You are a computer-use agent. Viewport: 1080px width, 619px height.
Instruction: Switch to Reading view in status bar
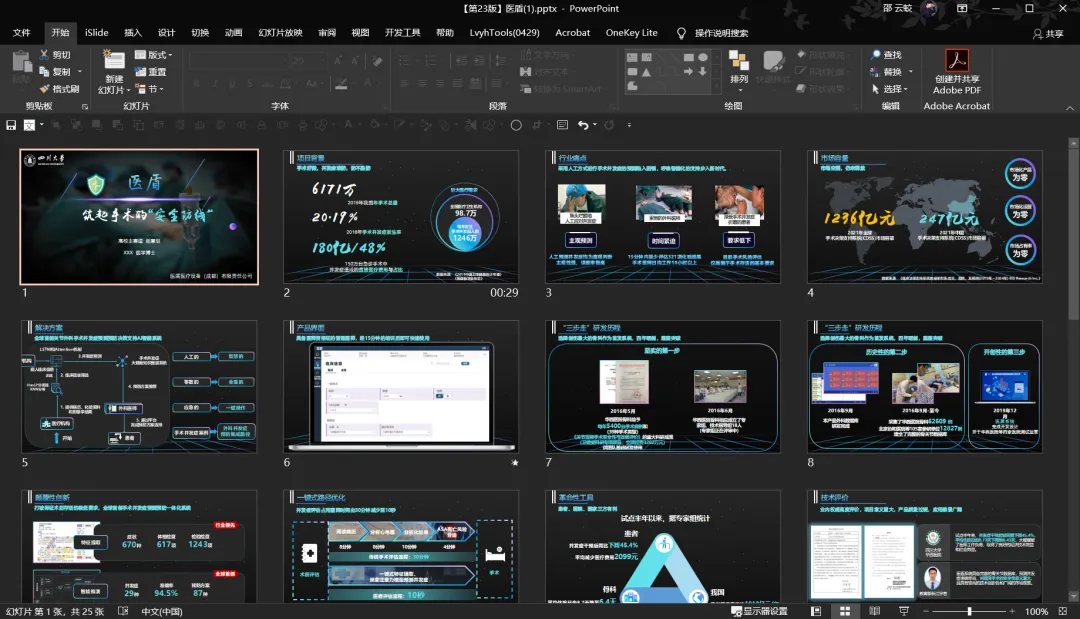pyautogui.click(x=874, y=611)
